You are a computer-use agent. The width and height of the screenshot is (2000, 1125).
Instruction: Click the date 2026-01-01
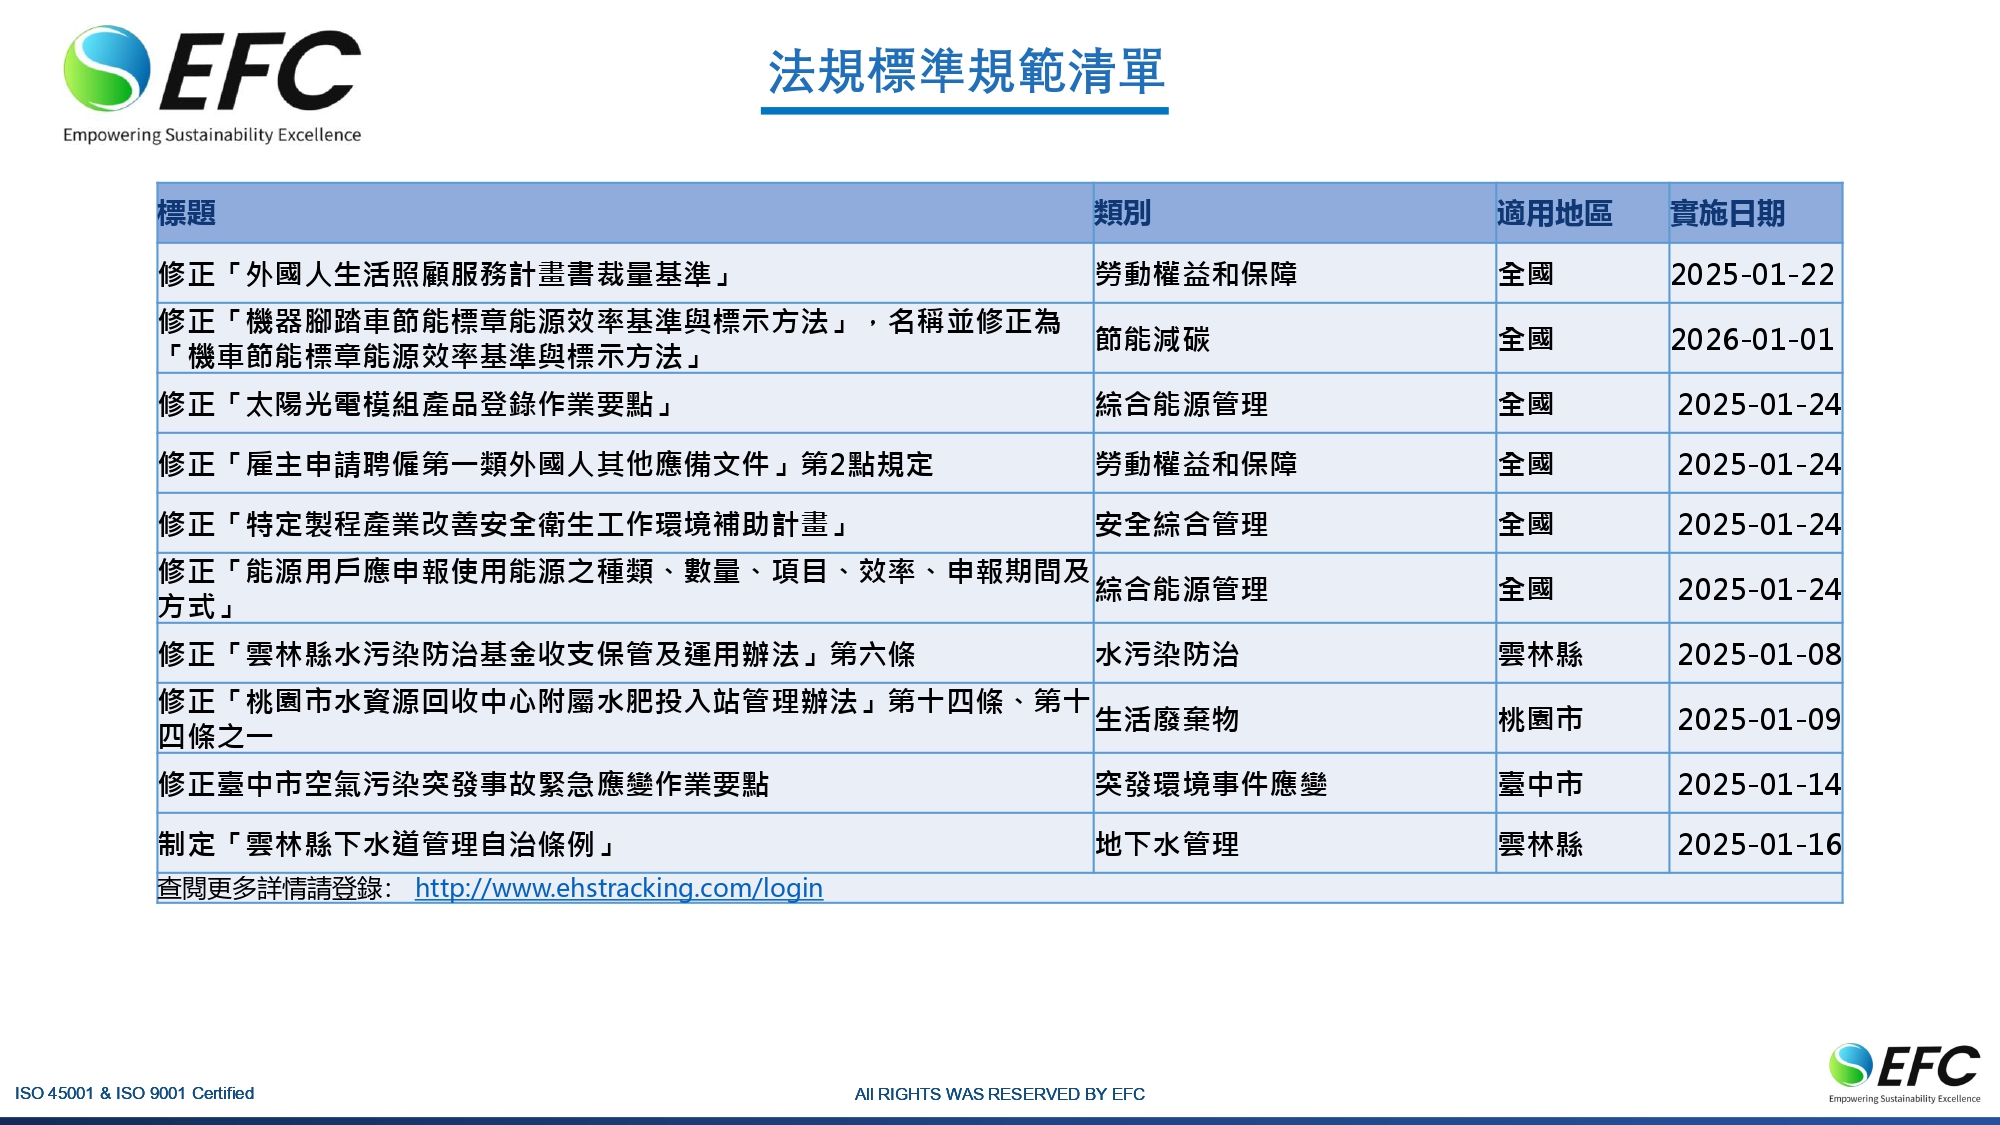pos(1753,339)
